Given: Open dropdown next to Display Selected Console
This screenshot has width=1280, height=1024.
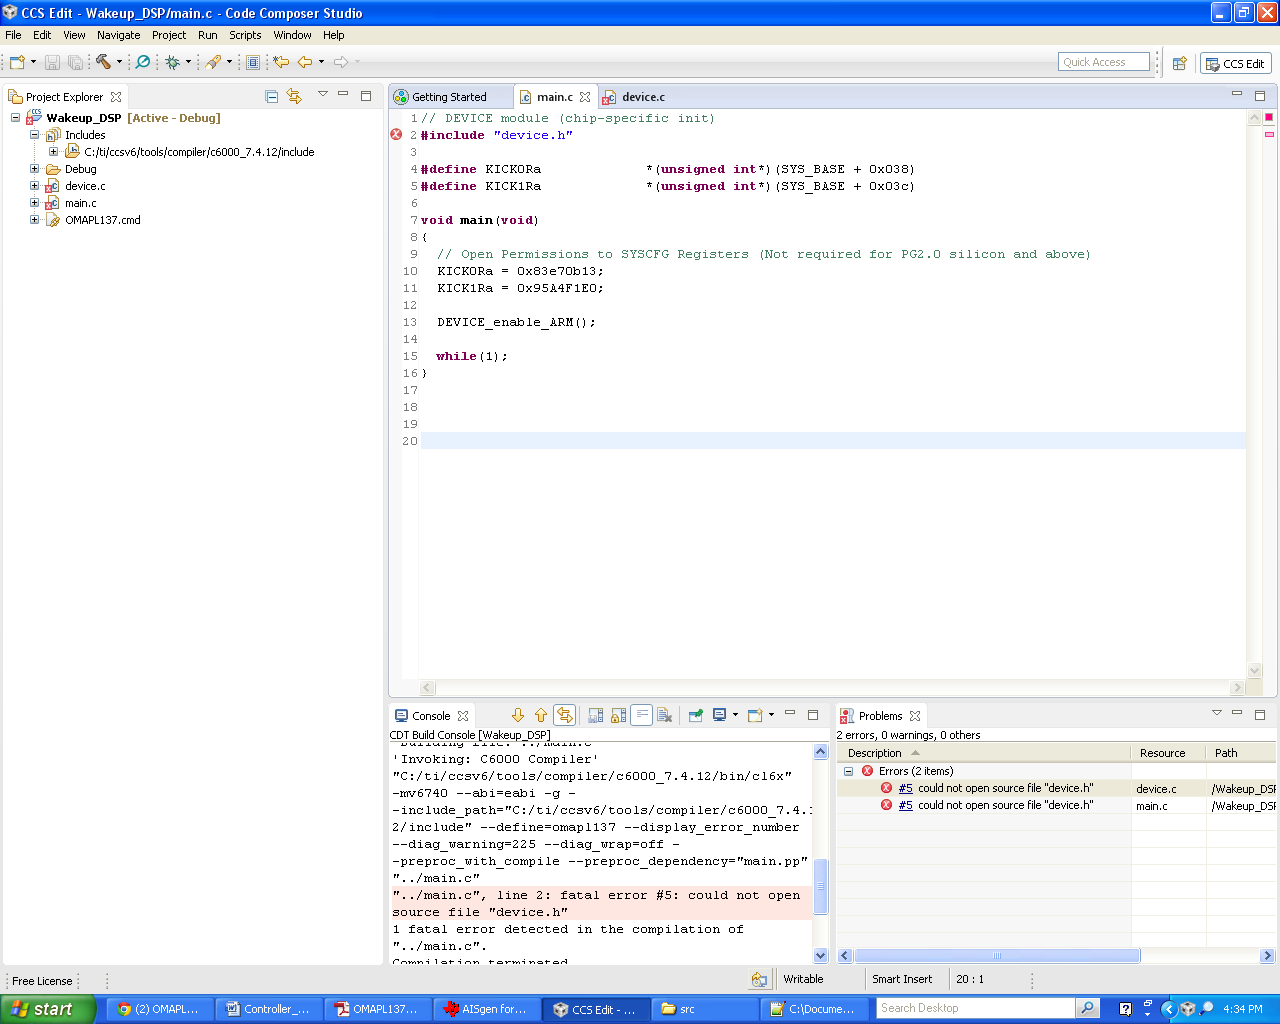Looking at the screenshot, I should 735,715.
